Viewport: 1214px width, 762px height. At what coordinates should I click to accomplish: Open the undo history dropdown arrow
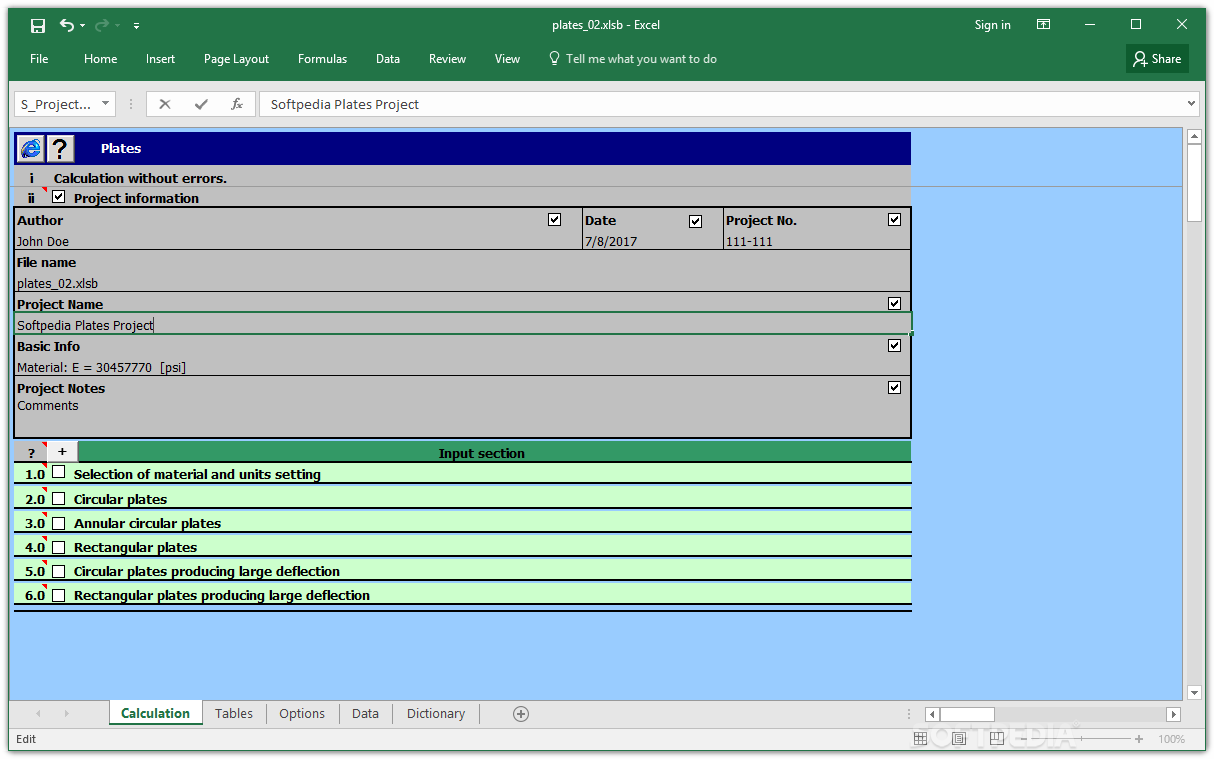pos(82,26)
